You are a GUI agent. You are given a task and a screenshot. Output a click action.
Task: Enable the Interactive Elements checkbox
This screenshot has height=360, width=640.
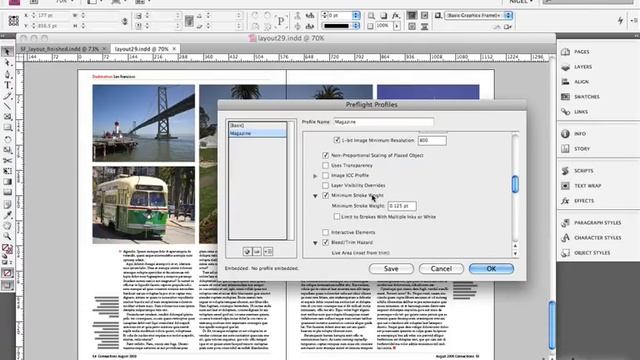[x=325, y=232]
